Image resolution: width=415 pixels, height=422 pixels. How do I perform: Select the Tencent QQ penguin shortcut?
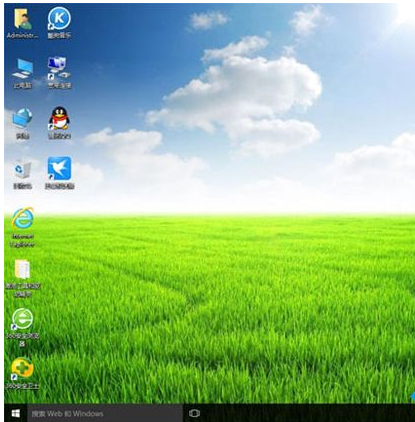59,118
